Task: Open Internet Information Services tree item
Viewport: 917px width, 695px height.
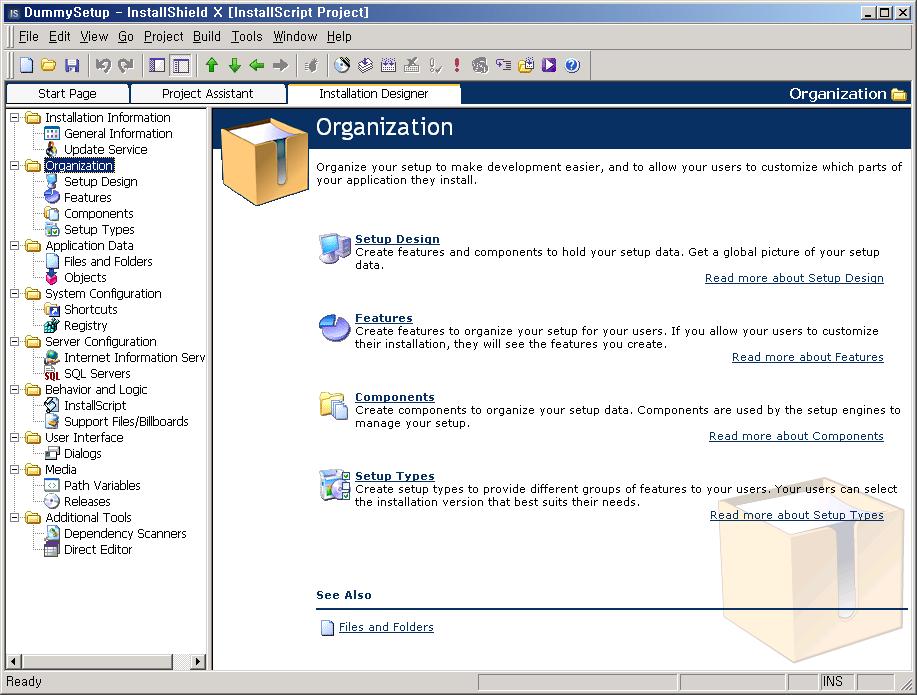Action: click(x=135, y=357)
